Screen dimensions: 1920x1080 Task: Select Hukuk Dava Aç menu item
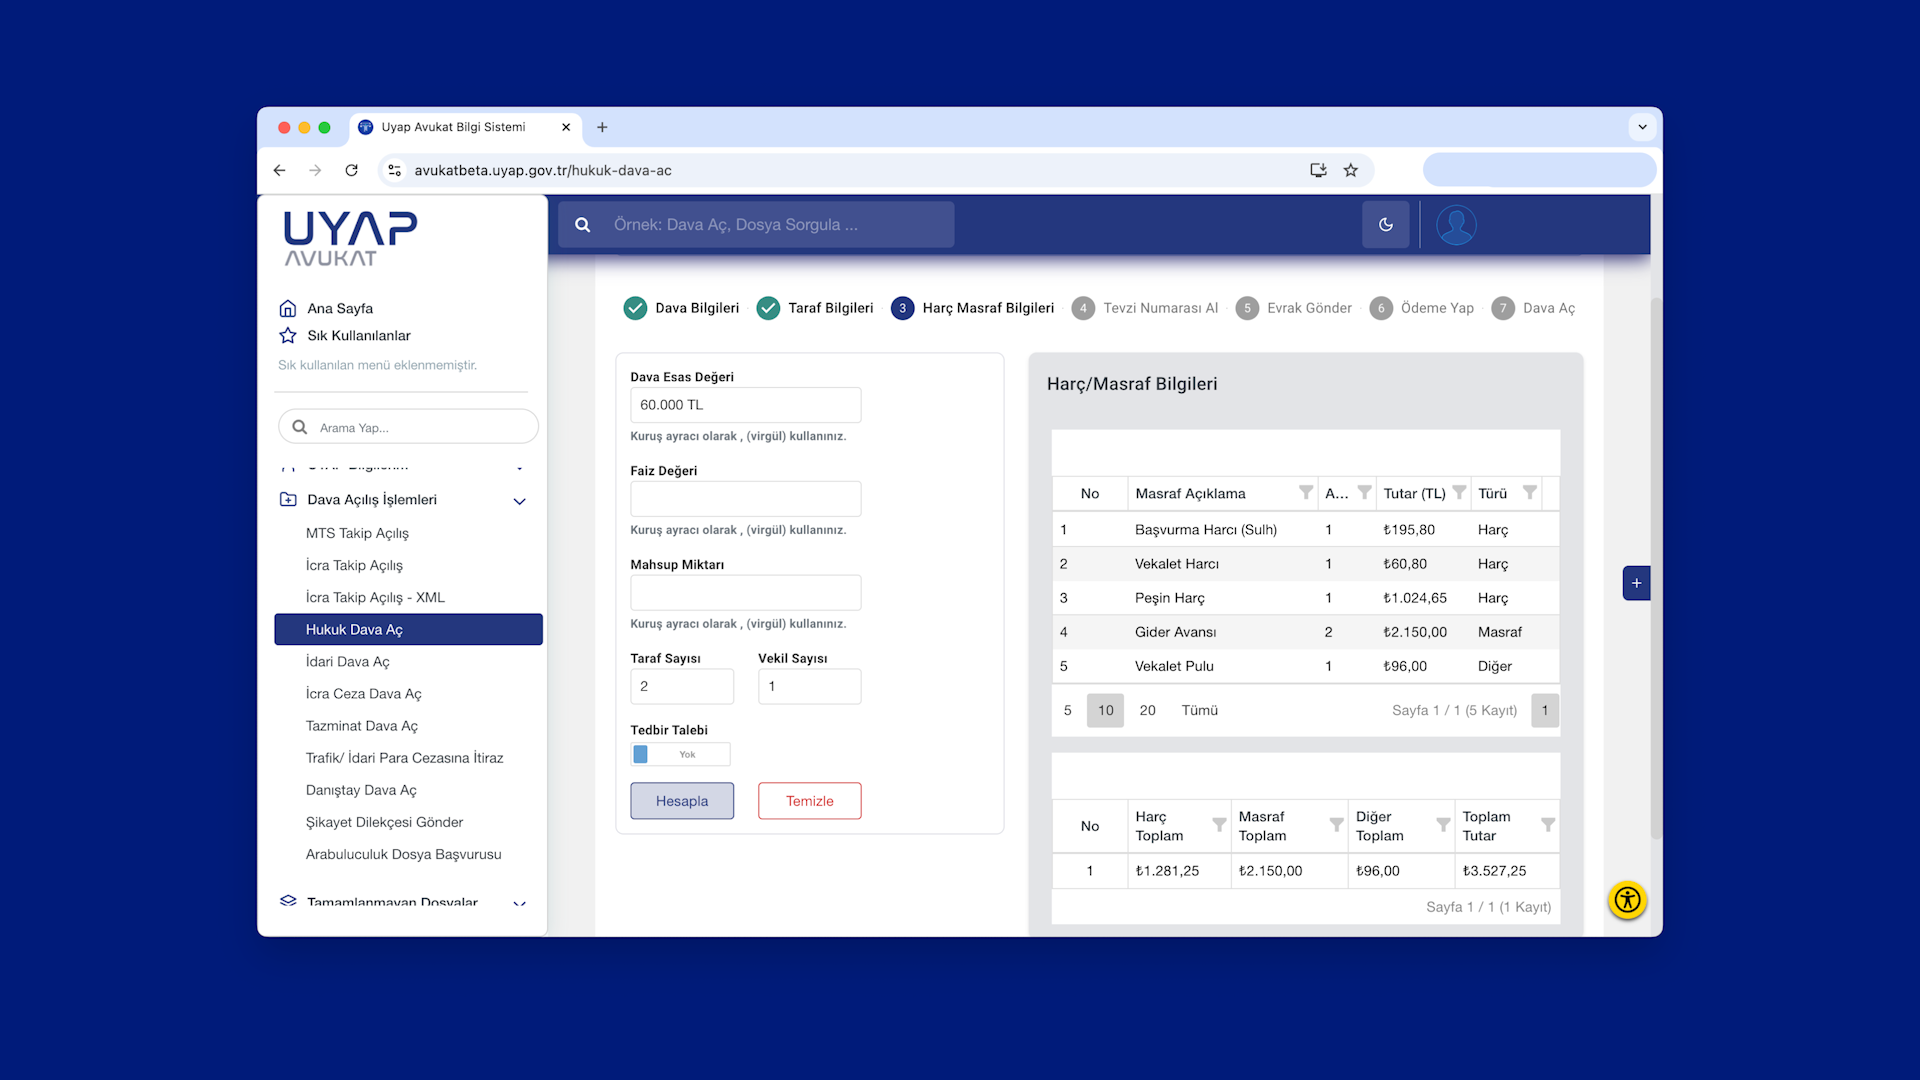tap(408, 629)
